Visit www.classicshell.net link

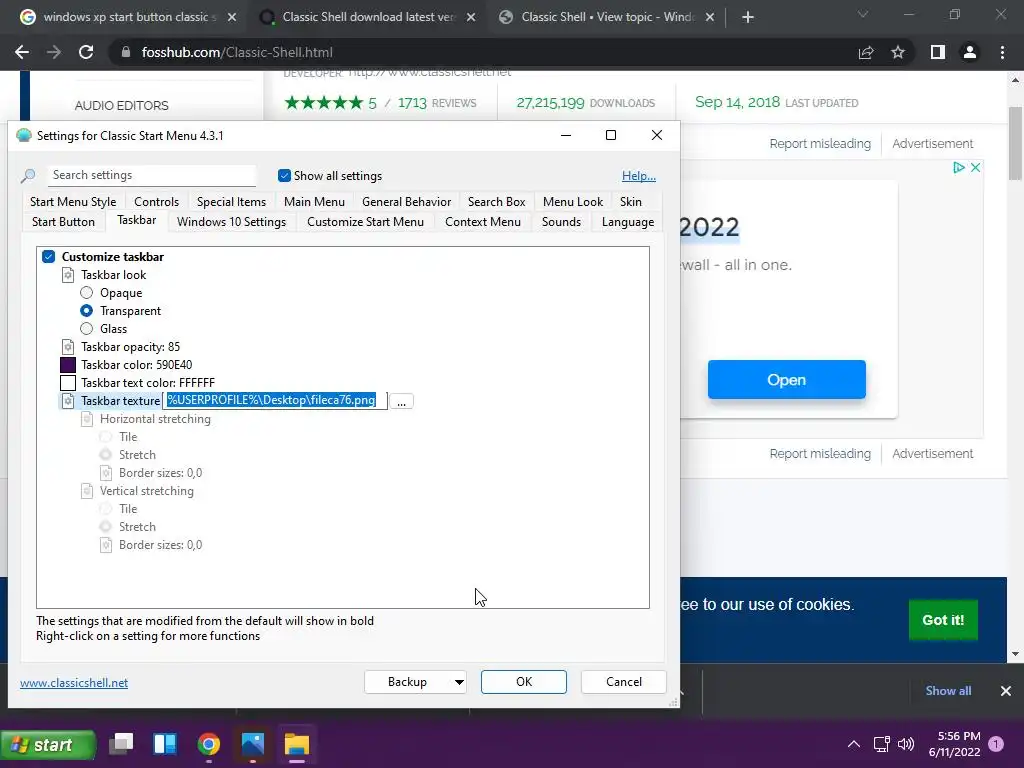pyautogui.click(x=74, y=682)
